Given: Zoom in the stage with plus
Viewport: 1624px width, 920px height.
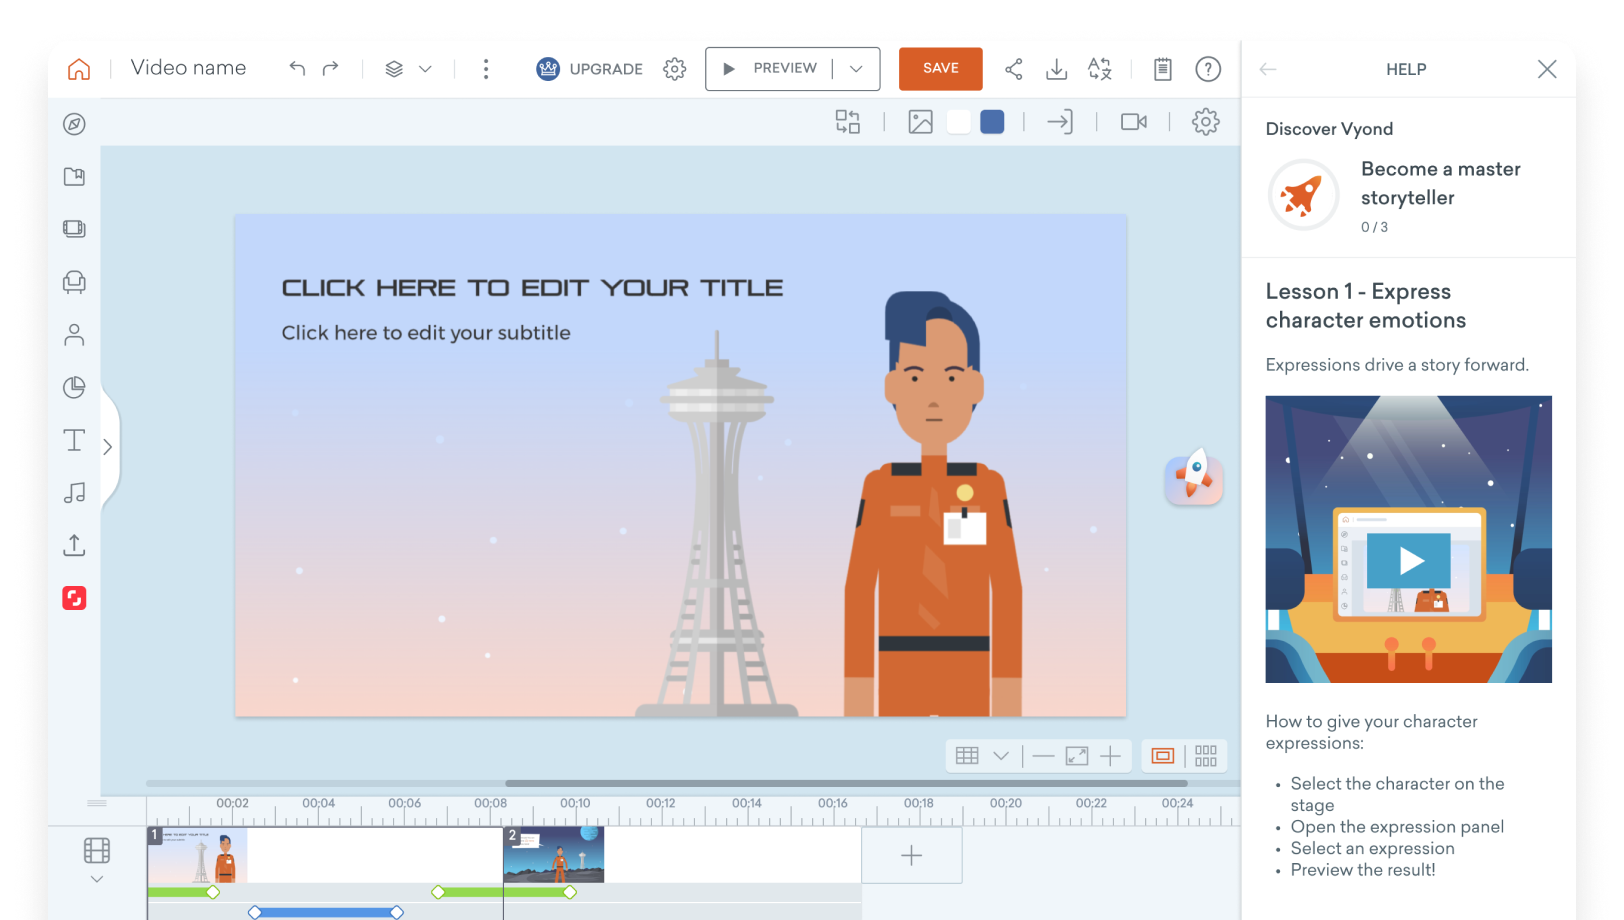Looking at the screenshot, I should (x=1111, y=756).
